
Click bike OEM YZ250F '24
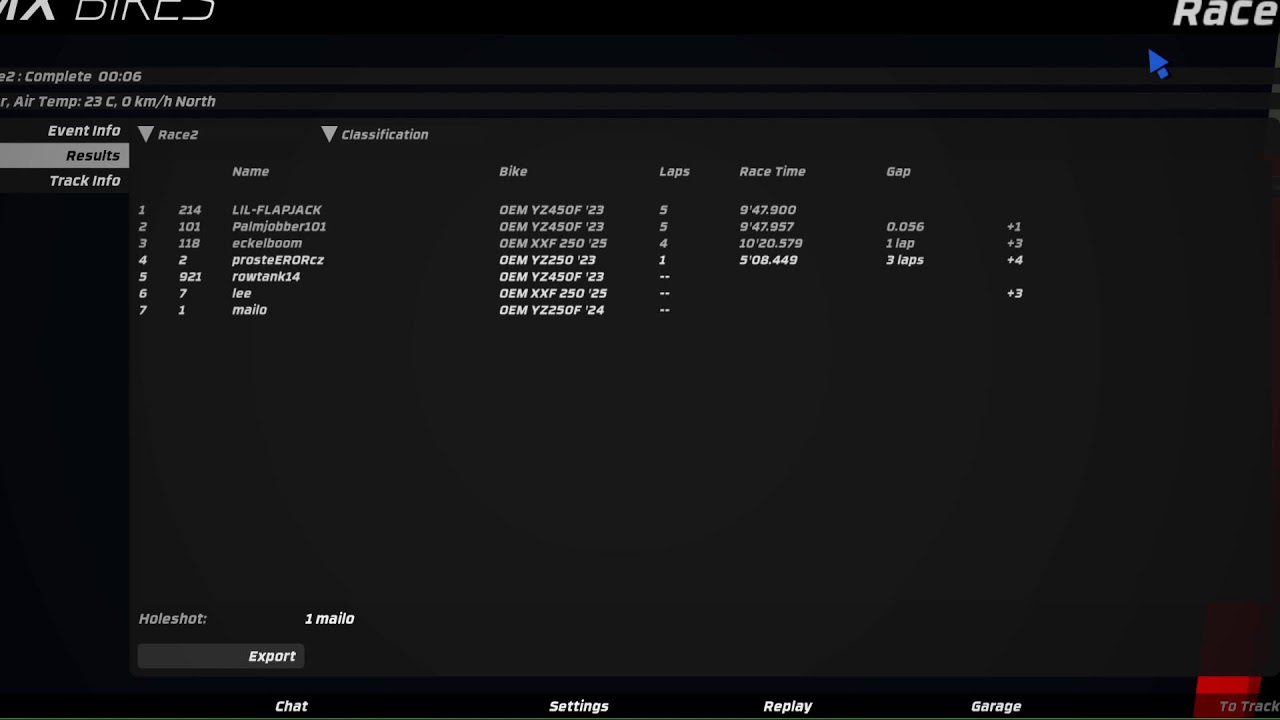pyautogui.click(x=552, y=310)
